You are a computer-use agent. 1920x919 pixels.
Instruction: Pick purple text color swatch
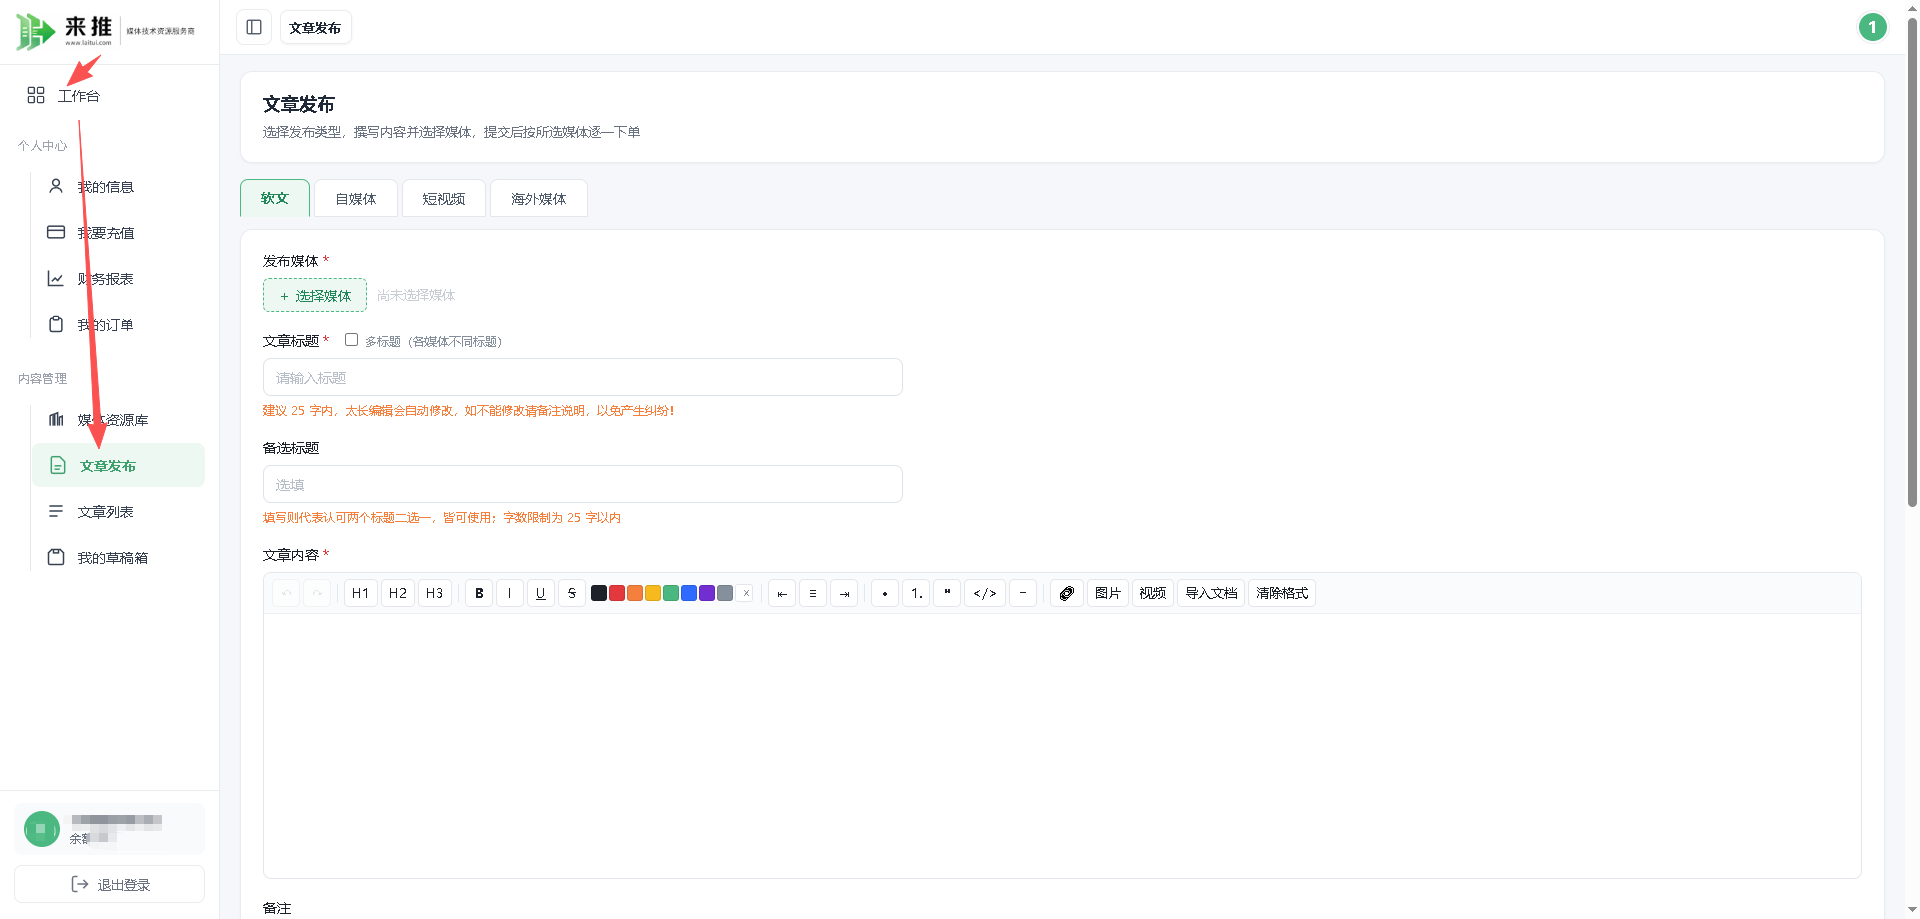707,593
